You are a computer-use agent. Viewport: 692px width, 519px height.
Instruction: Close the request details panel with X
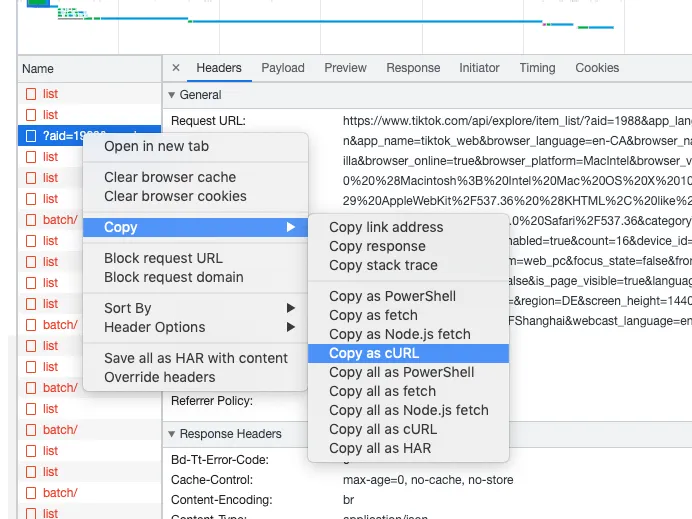pyautogui.click(x=176, y=68)
